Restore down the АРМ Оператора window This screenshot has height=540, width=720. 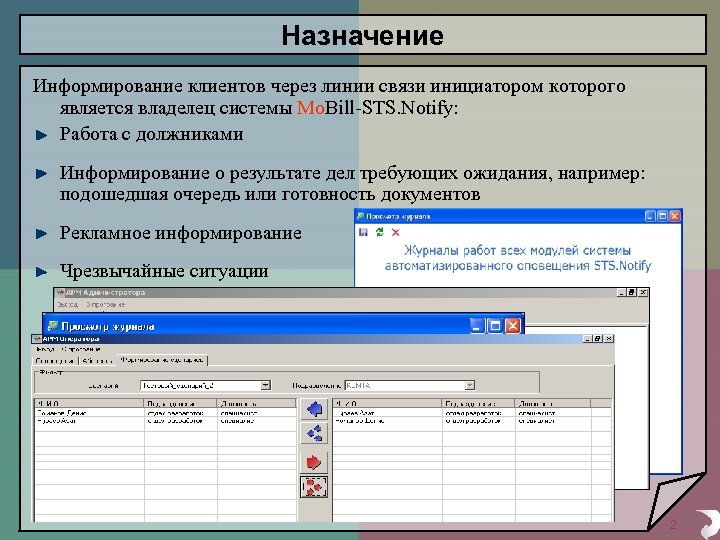598,339
